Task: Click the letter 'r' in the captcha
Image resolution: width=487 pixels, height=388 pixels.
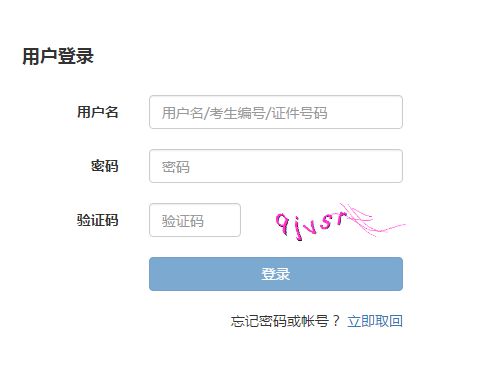Action: tap(340, 218)
